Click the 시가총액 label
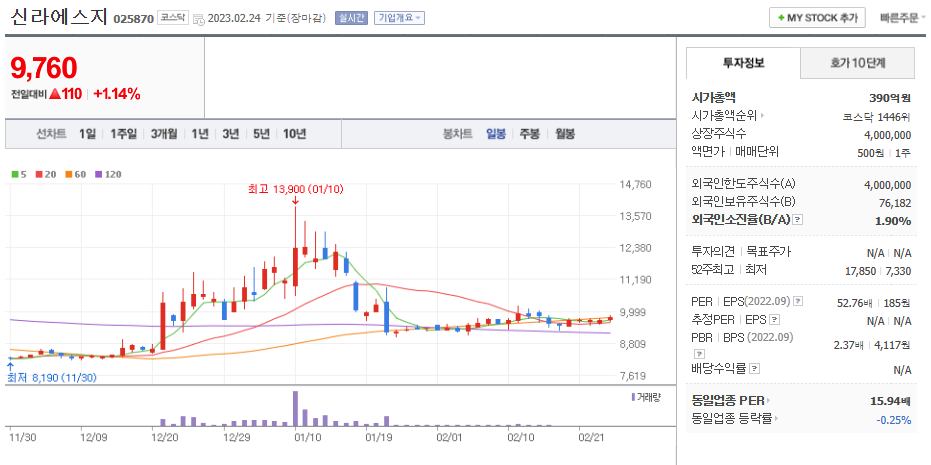931x465 pixels. tap(713, 98)
